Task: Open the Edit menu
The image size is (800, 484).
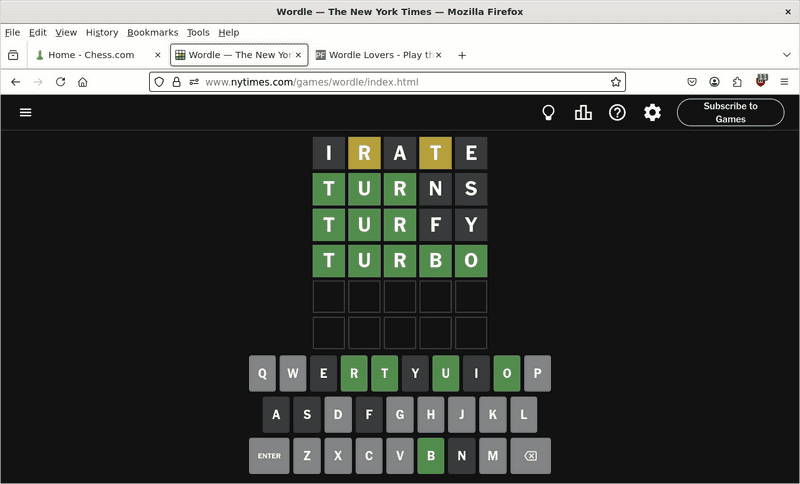Action: click(38, 32)
